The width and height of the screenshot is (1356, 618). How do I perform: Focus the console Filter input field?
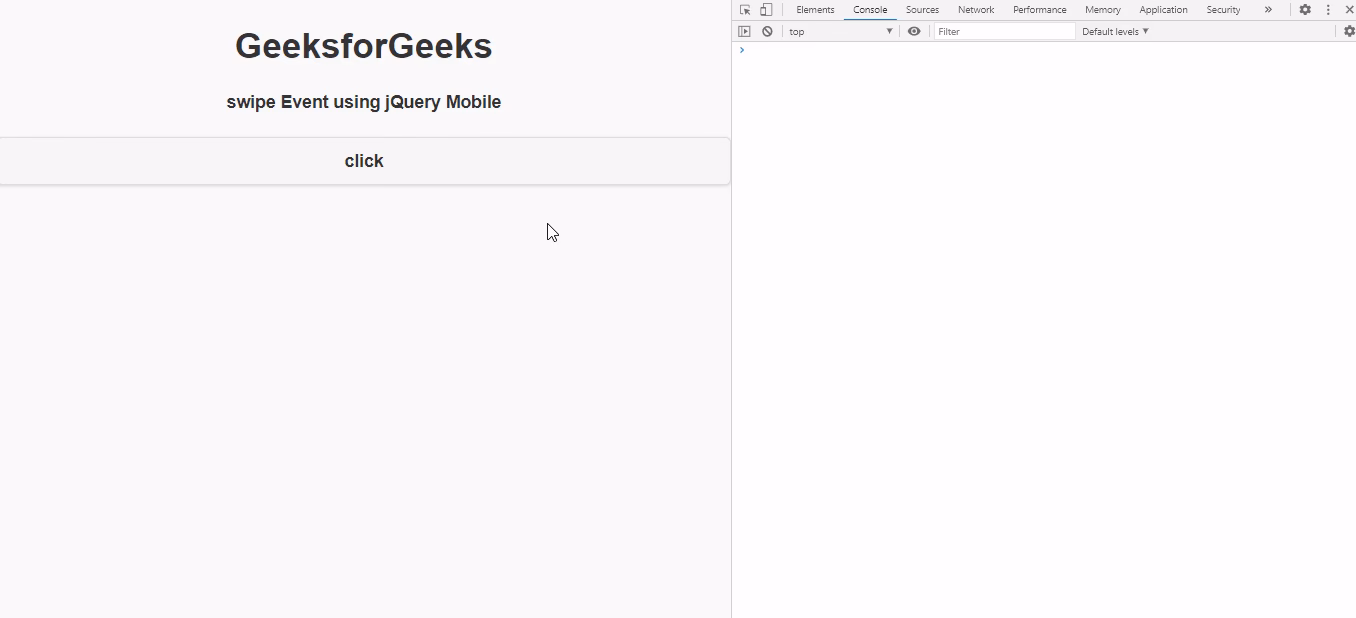coord(1004,32)
